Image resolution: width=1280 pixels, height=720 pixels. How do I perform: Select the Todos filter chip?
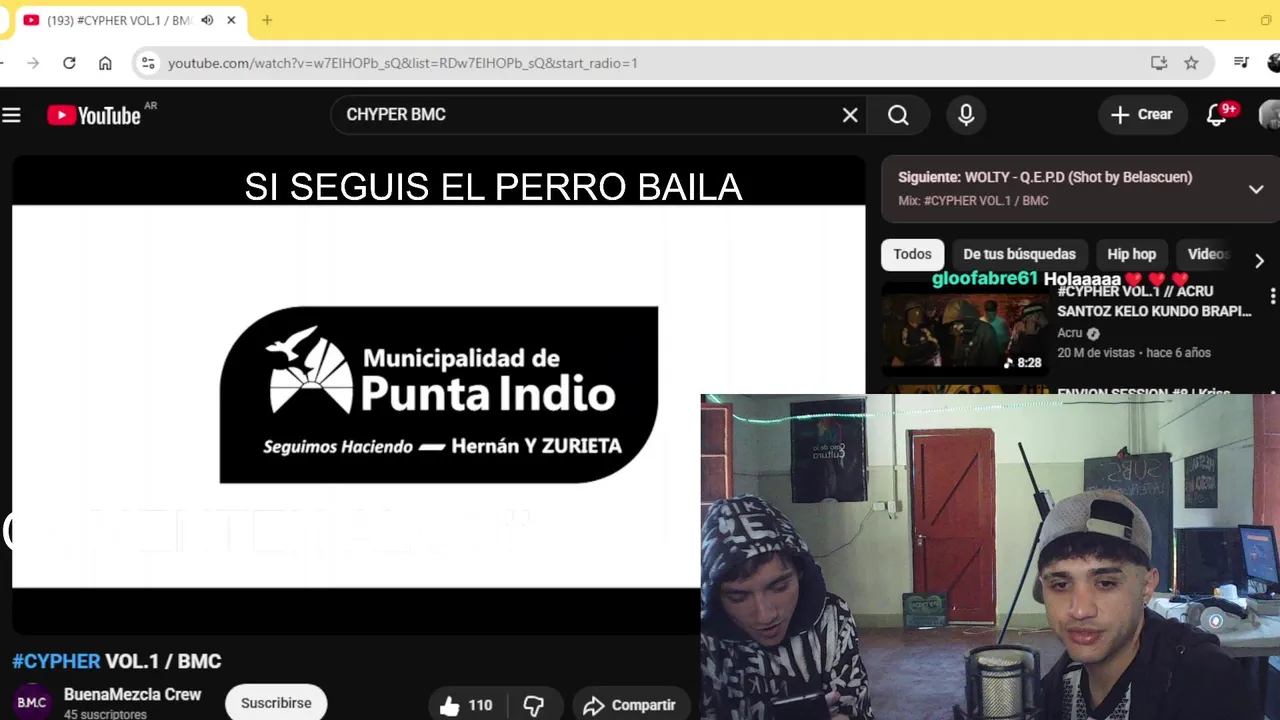coord(912,255)
